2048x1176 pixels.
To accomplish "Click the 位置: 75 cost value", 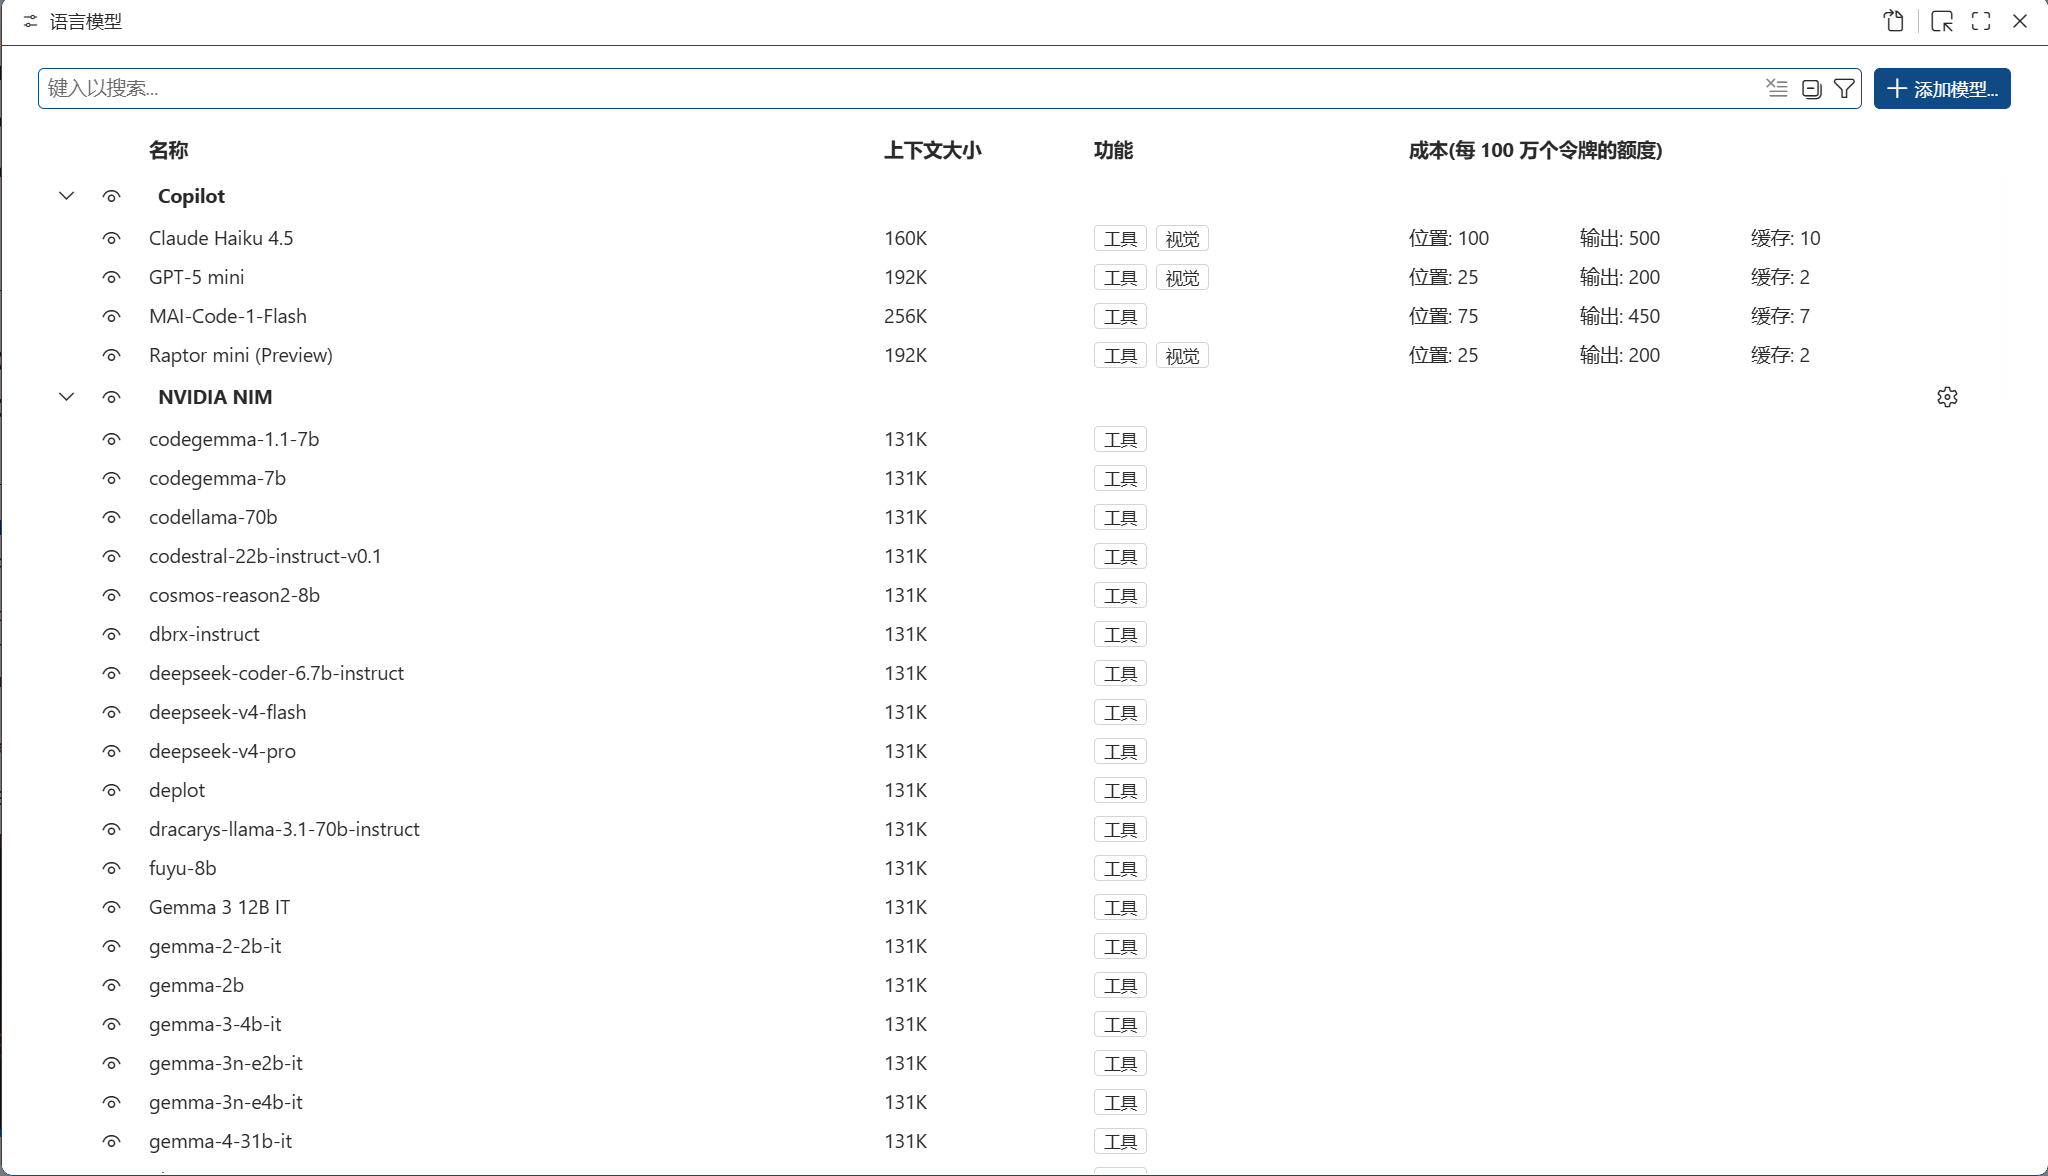I will coord(1443,316).
